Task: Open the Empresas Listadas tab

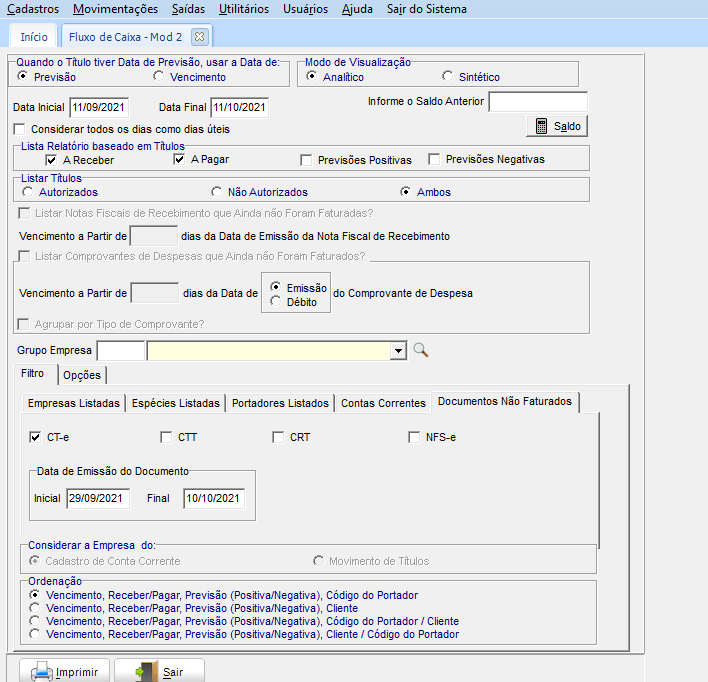Action: point(74,403)
